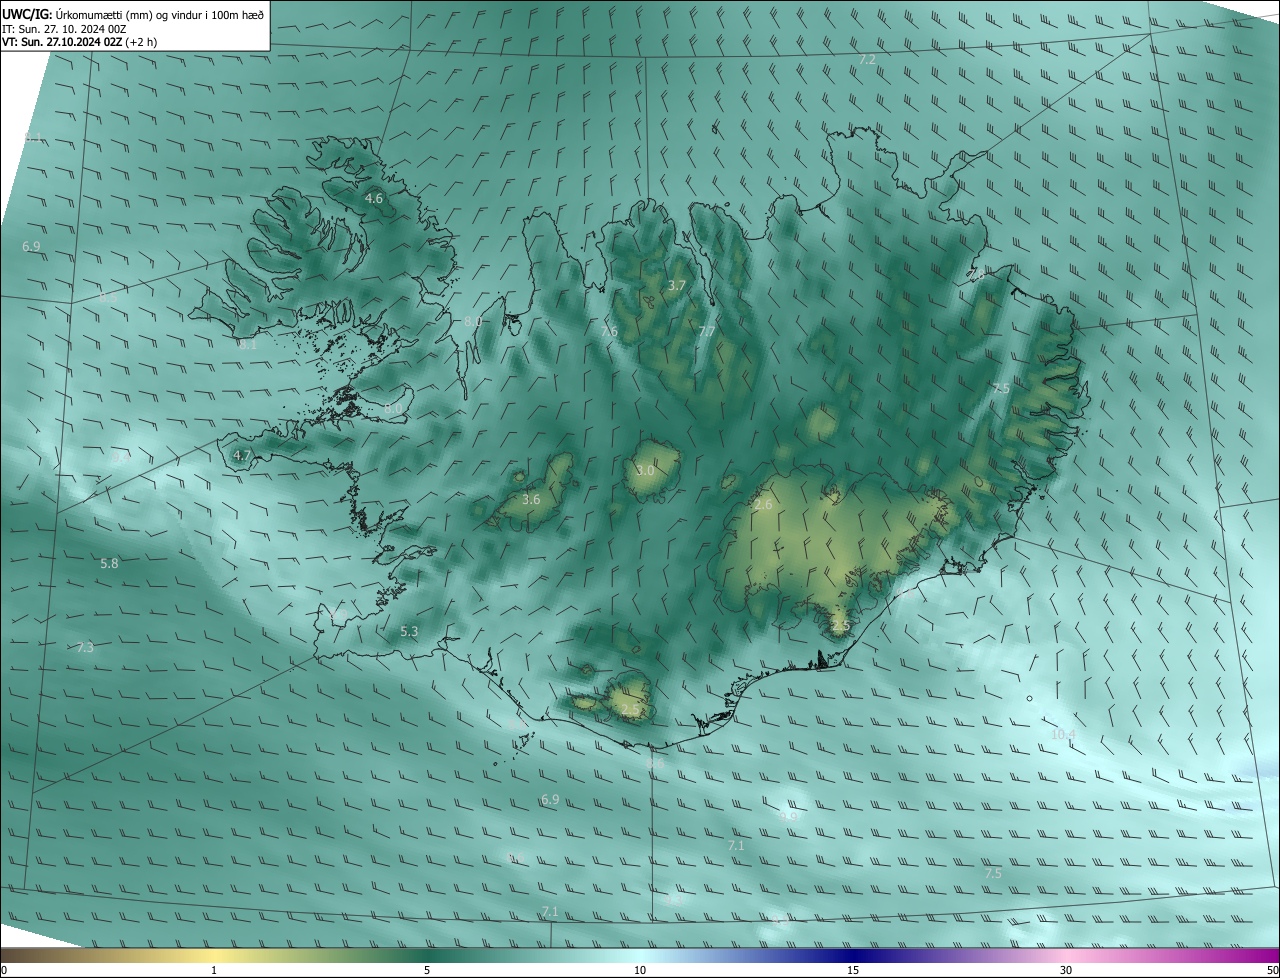This screenshot has height=978, width=1280.
Task: Click the 7.3 value over the southwest sea
Action: pyautogui.click(x=85, y=648)
